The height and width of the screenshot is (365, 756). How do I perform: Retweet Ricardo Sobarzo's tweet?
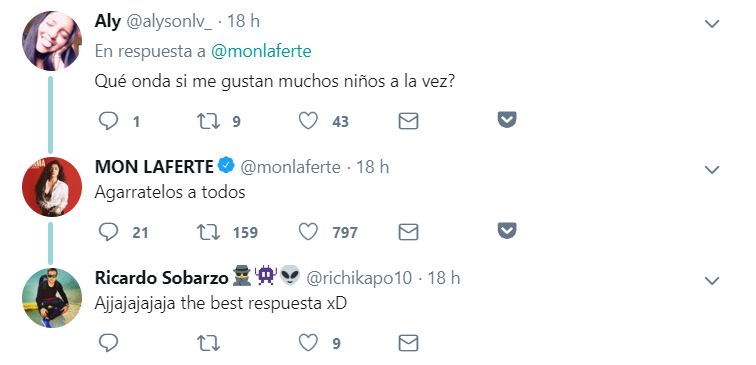click(x=208, y=343)
